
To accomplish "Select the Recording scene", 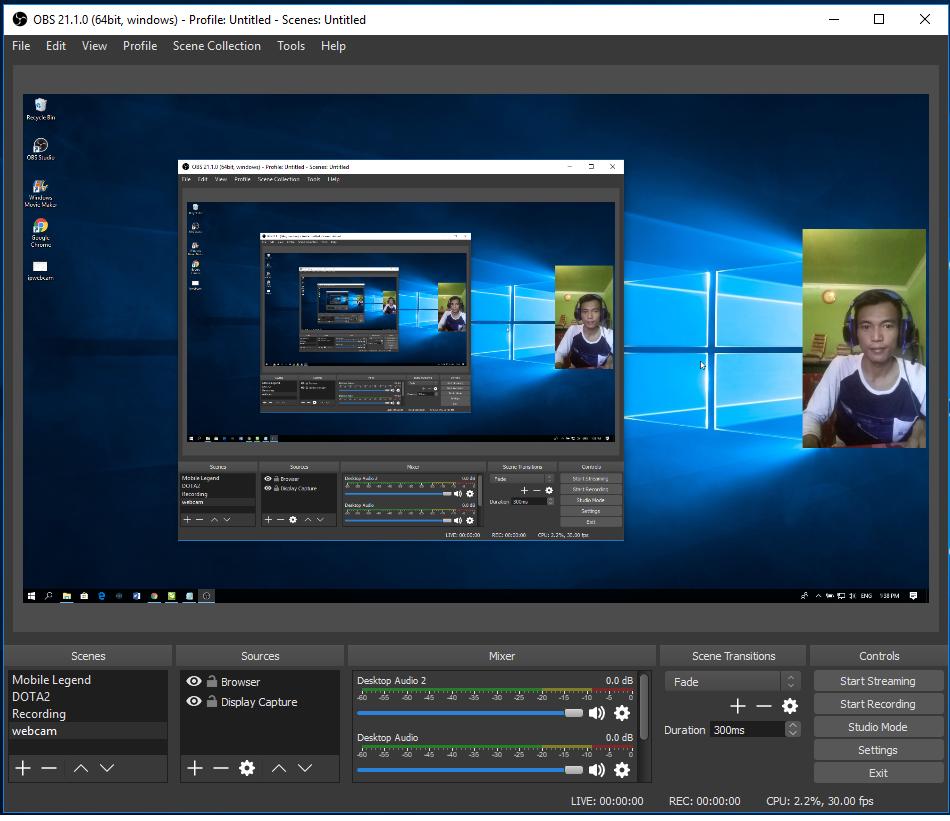I will point(88,714).
